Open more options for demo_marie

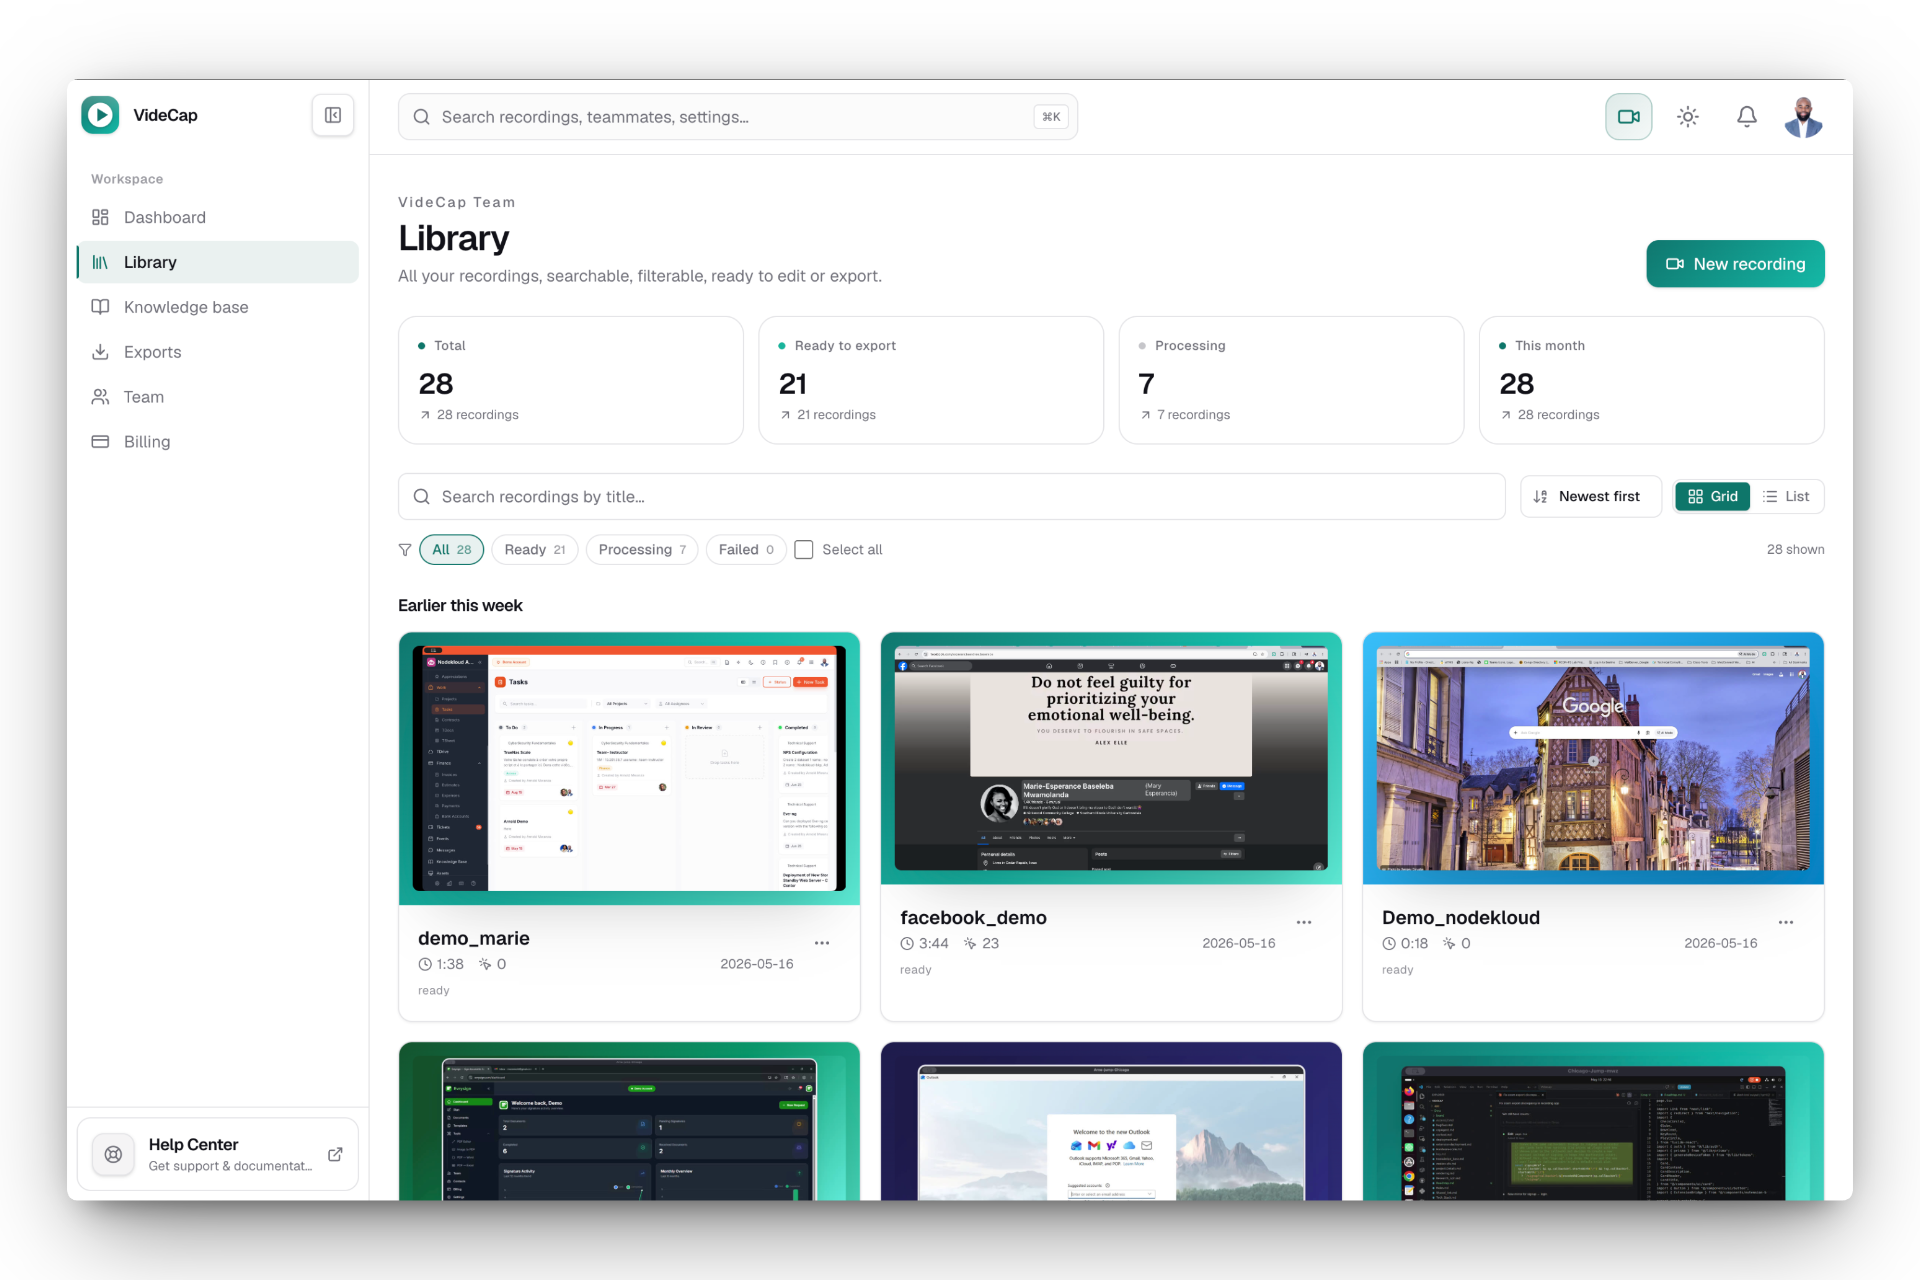822,943
